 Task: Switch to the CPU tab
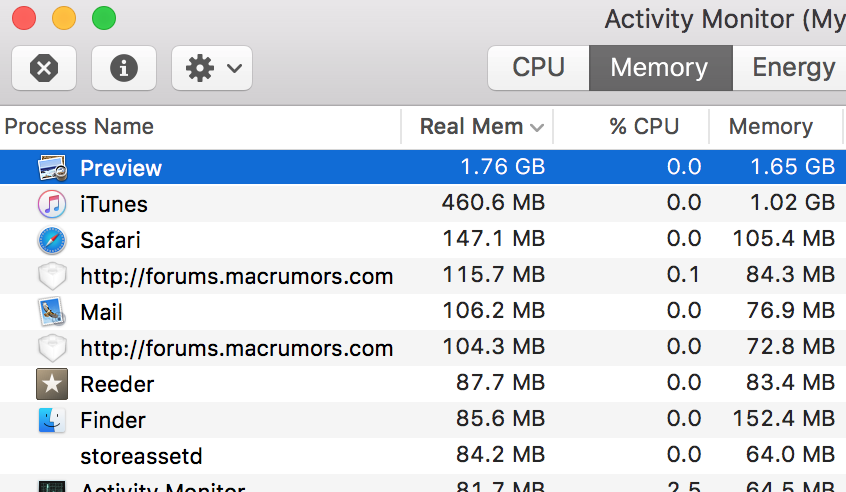coord(538,68)
